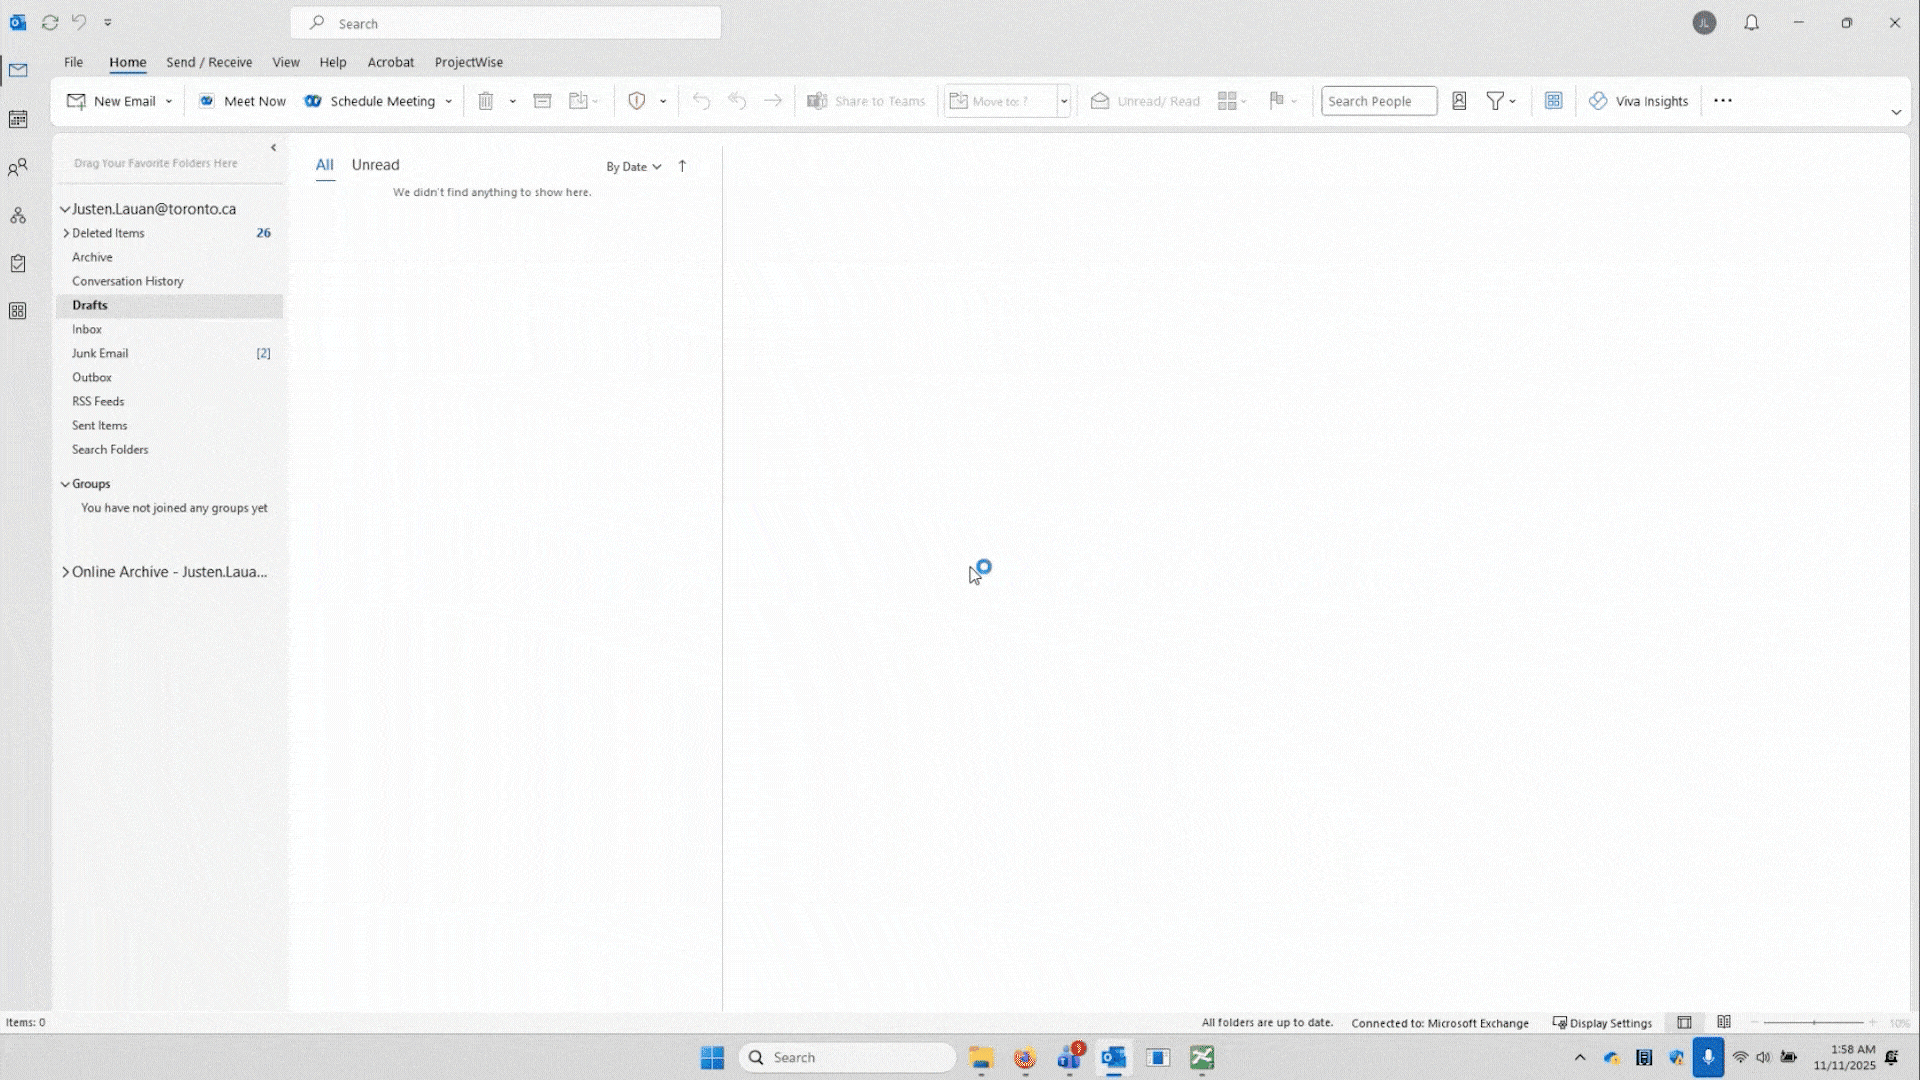Click the Search People input field
Image resolution: width=1920 pixels, height=1080 pixels.
coord(1377,101)
